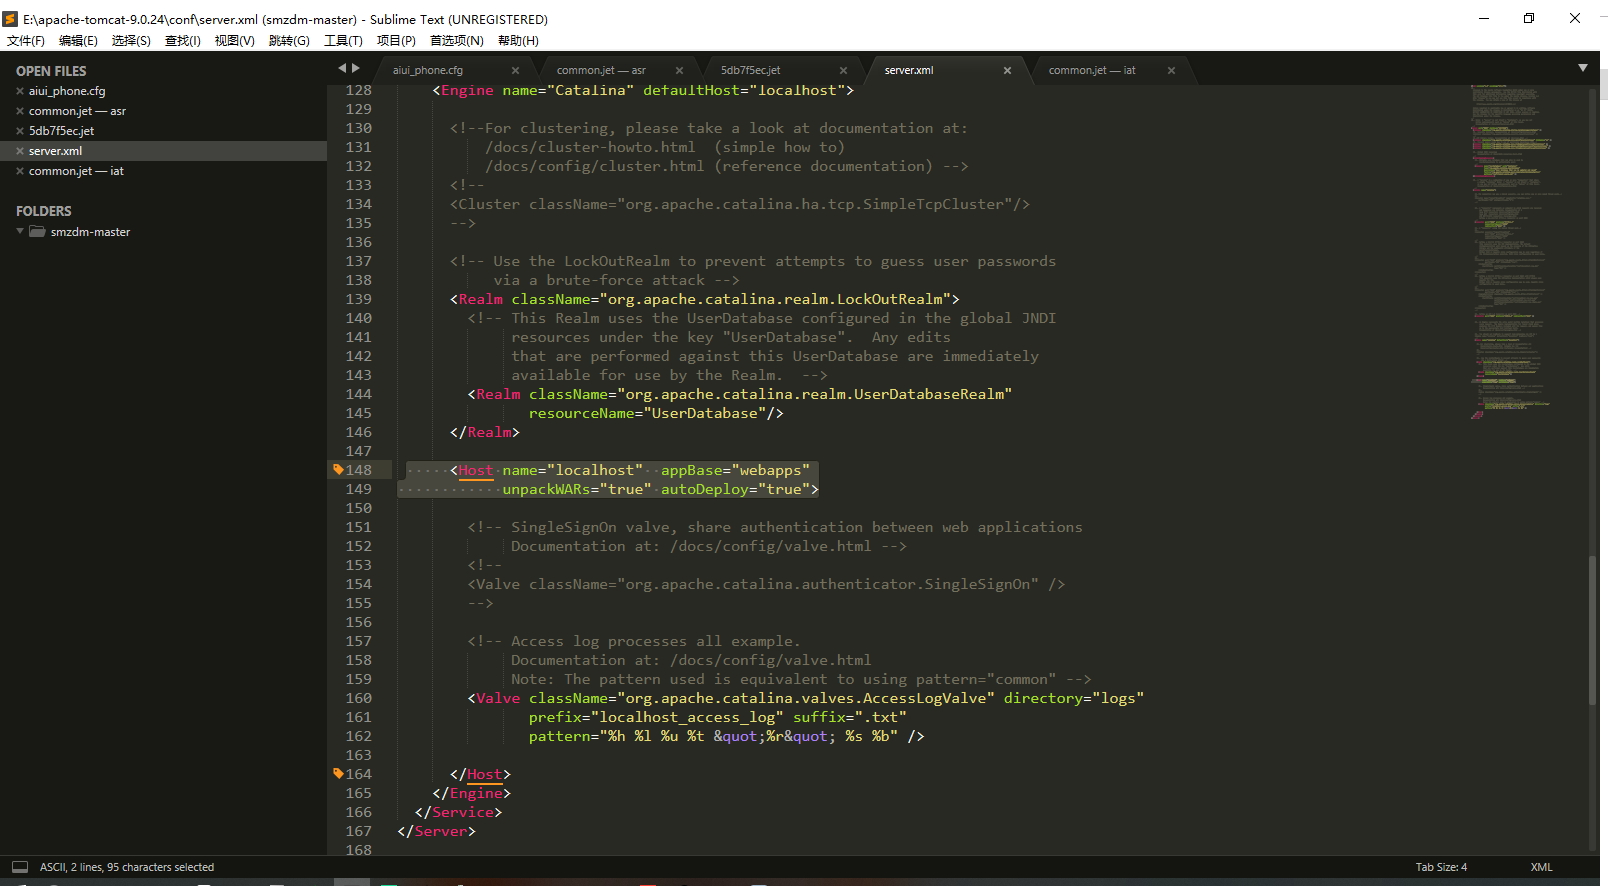Close the common.jet — asr tab

pos(679,70)
